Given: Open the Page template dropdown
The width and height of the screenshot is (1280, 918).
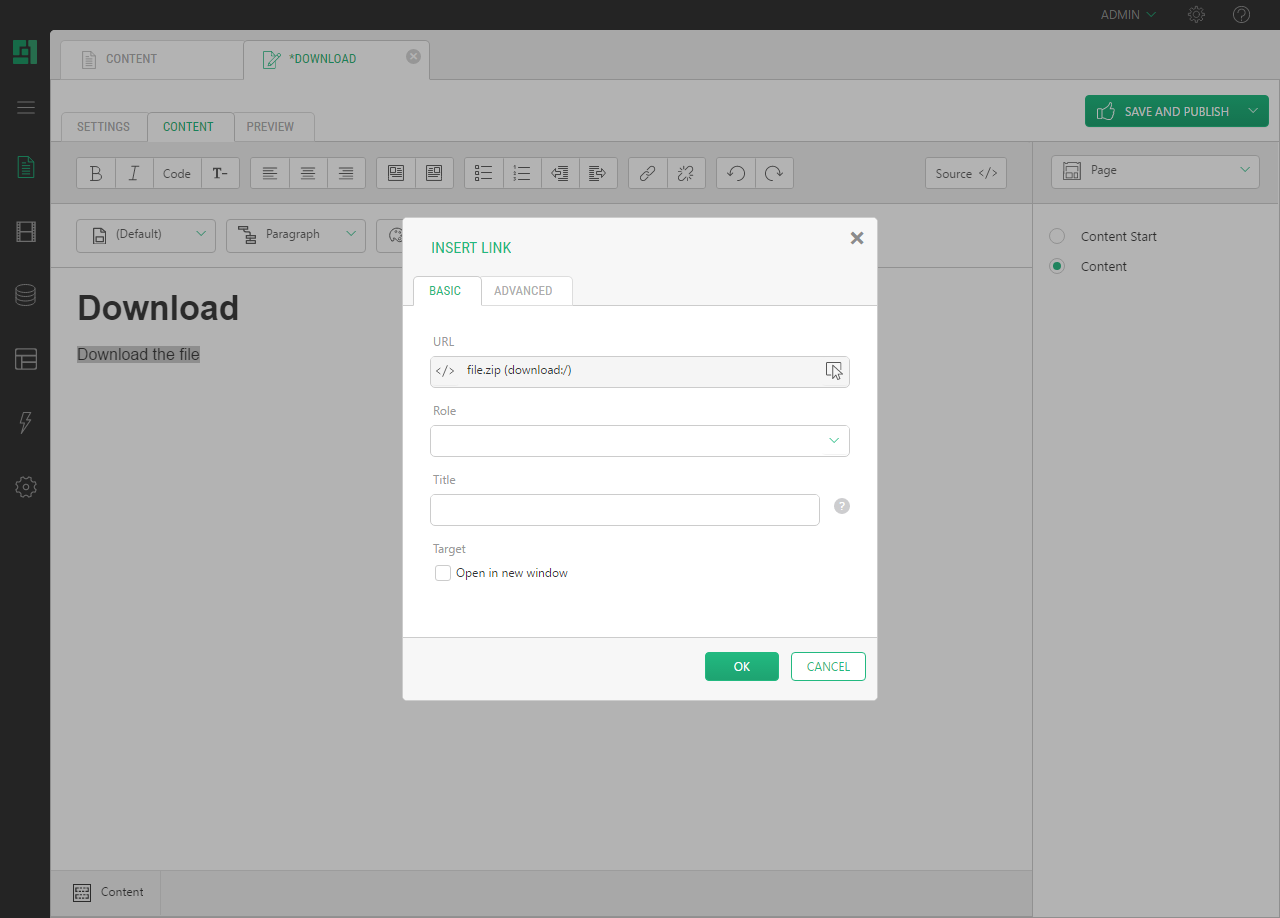Looking at the screenshot, I should pos(1155,171).
